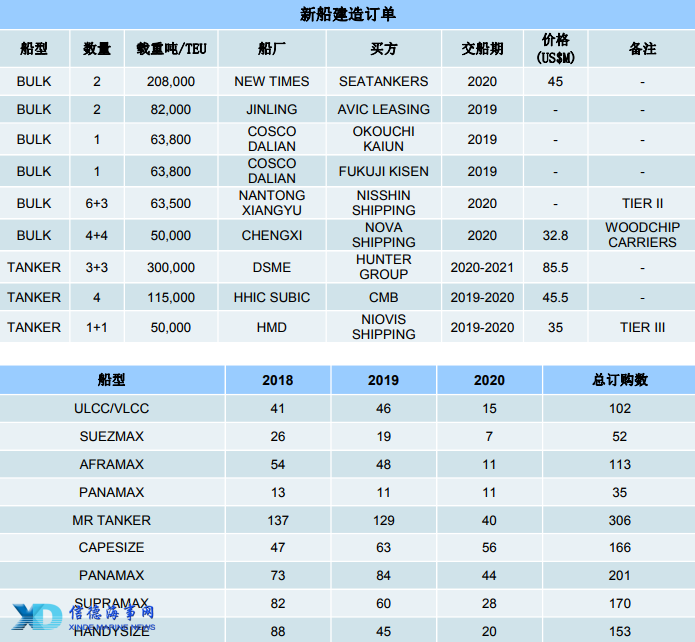Select the WOODCHIP CARRIERS remark cell
This screenshot has width=695, height=642.
[x=642, y=235]
